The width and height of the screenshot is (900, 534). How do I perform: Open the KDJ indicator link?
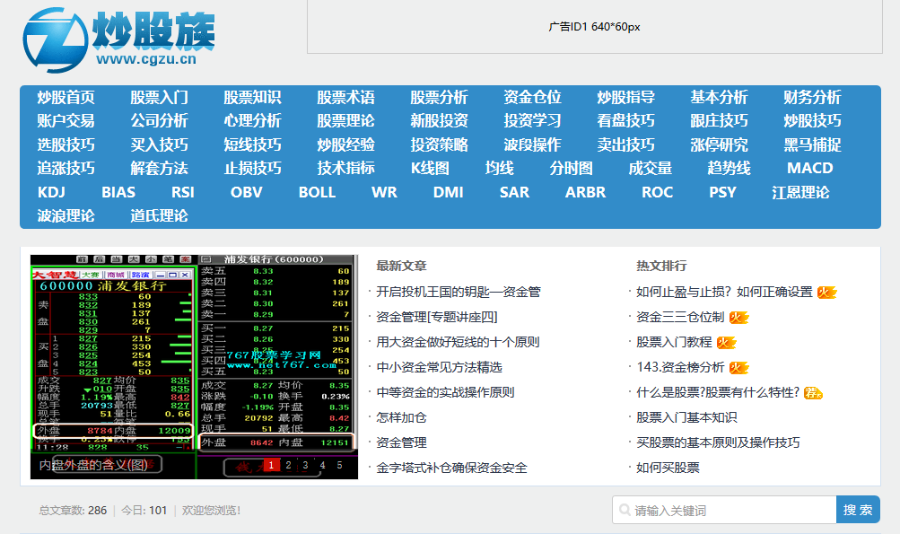coord(51,192)
